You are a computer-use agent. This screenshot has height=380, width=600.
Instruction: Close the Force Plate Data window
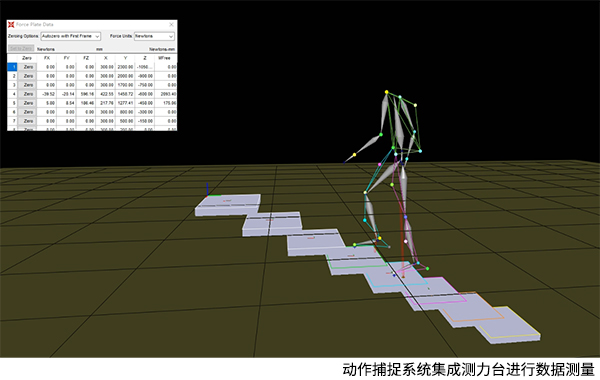(x=171, y=24)
